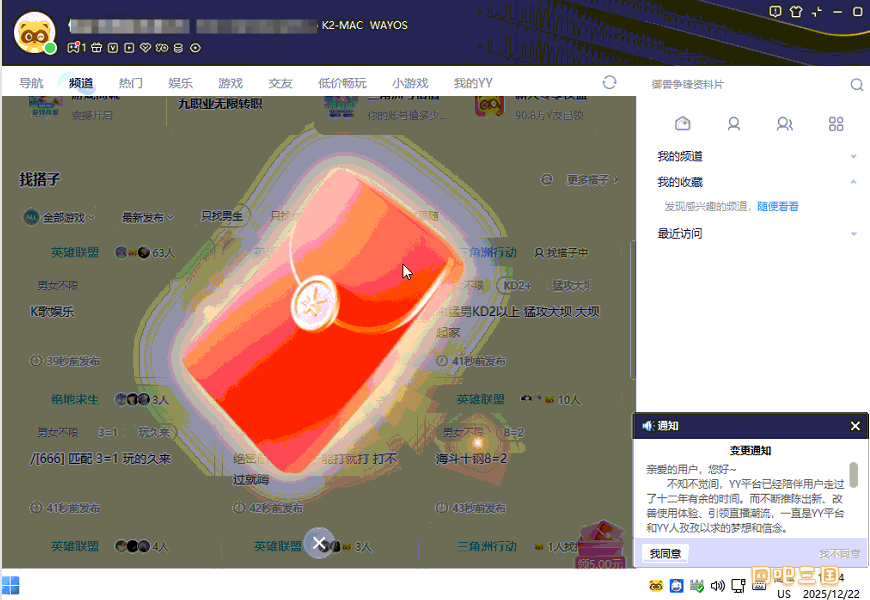Click the main content vertical scrollbar
Screen dimensions: 870x600
[633, 311]
